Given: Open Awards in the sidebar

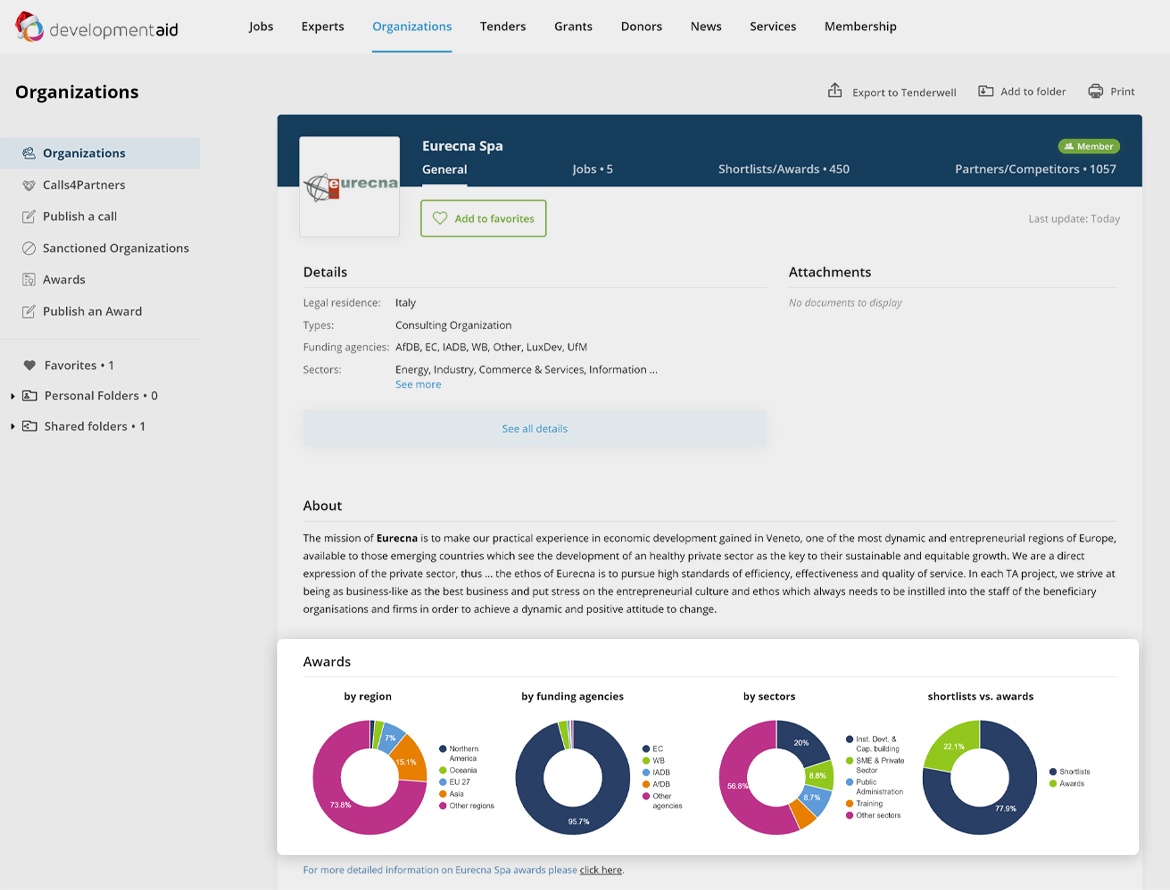Looking at the screenshot, I should coord(64,280).
